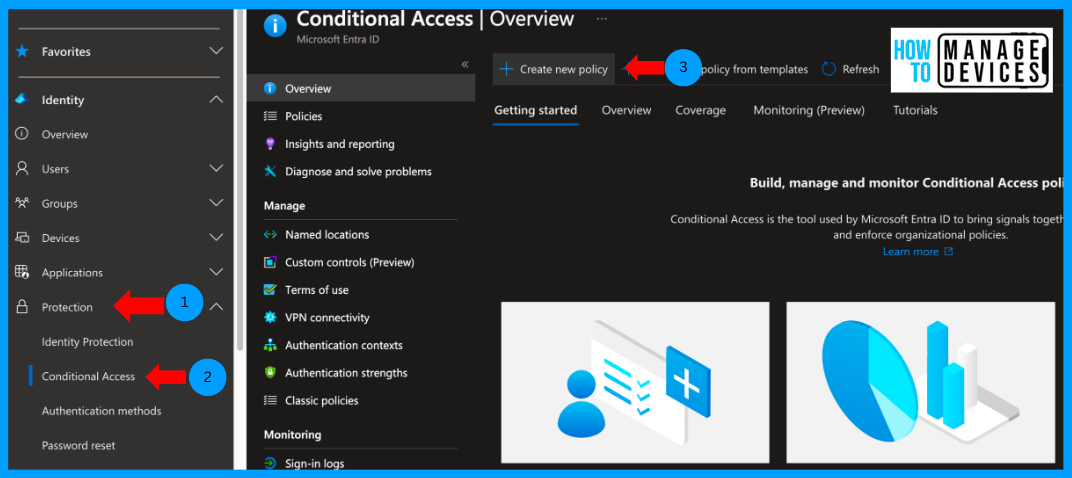Collapse the blade menu with double chevron
Image resolution: width=1072 pixels, height=478 pixels.
(465, 64)
